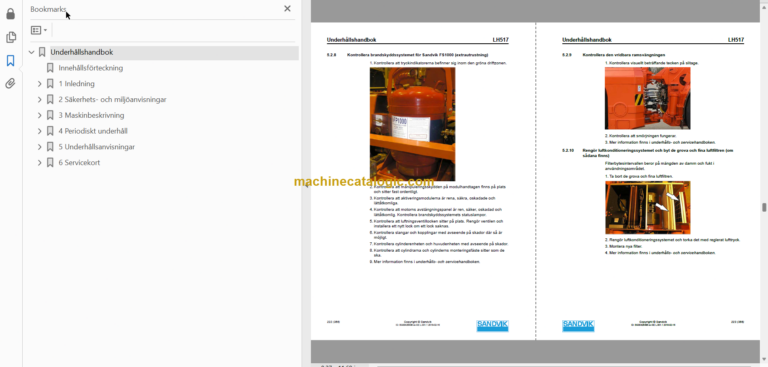This screenshot has width=768, height=367.
Task: Expand the 3 Maskinbeskrivning bookmark
Action: (40, 115)
